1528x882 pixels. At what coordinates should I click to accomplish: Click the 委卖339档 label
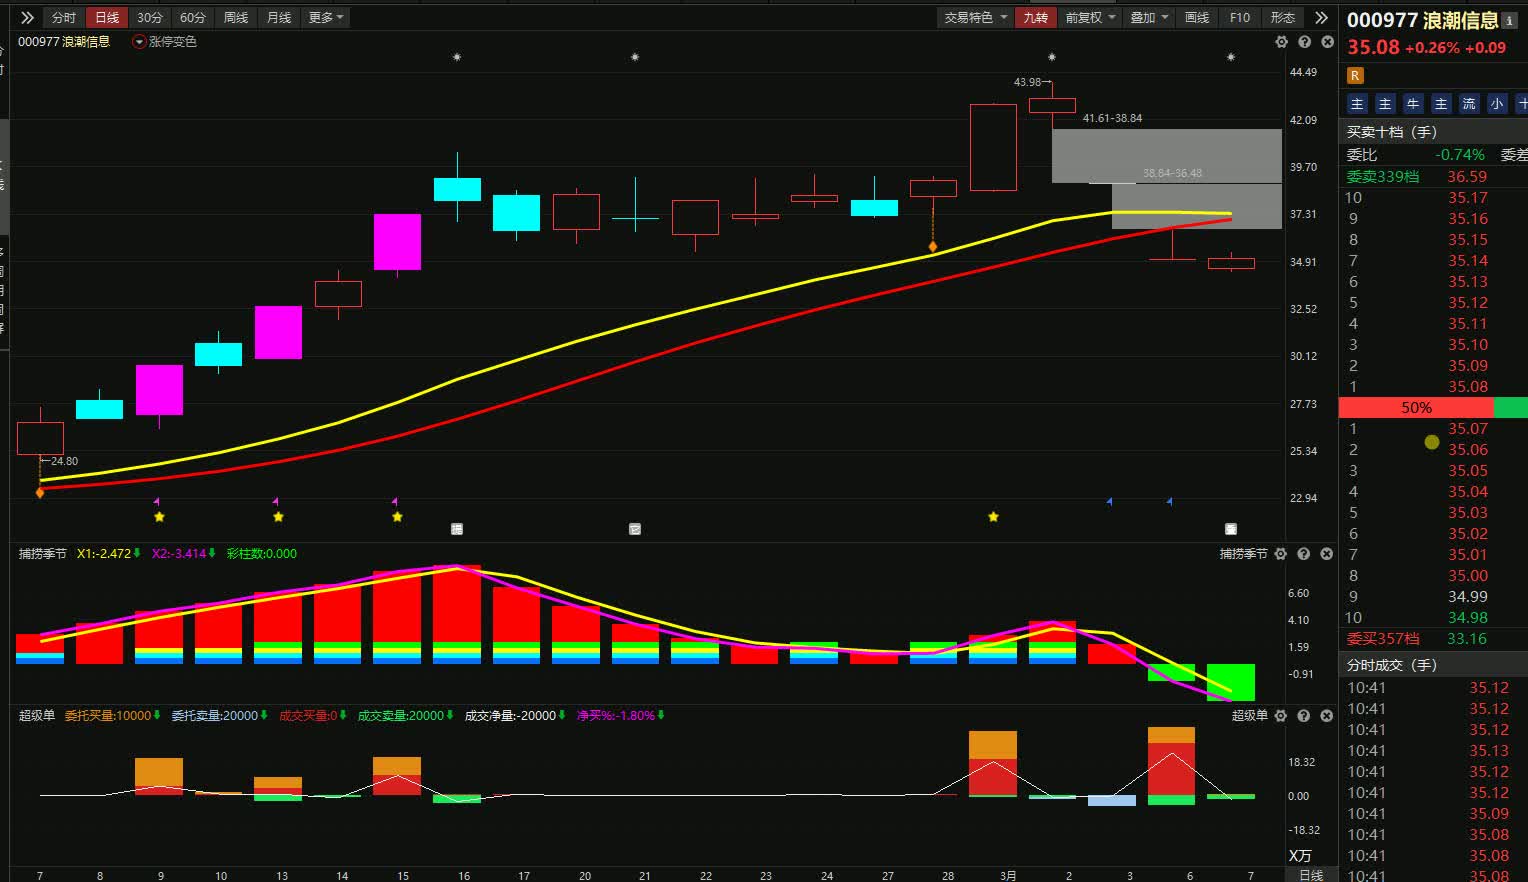pyautogui.click(x=1382, y=176)
